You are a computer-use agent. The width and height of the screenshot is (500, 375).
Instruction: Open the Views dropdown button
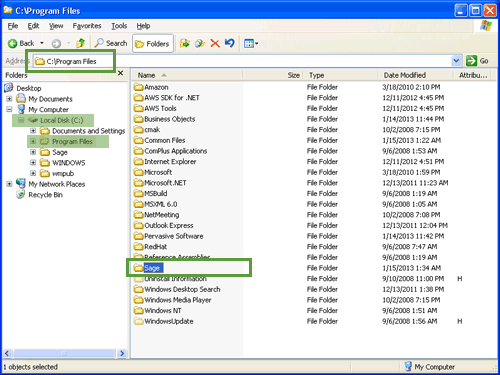251,43
